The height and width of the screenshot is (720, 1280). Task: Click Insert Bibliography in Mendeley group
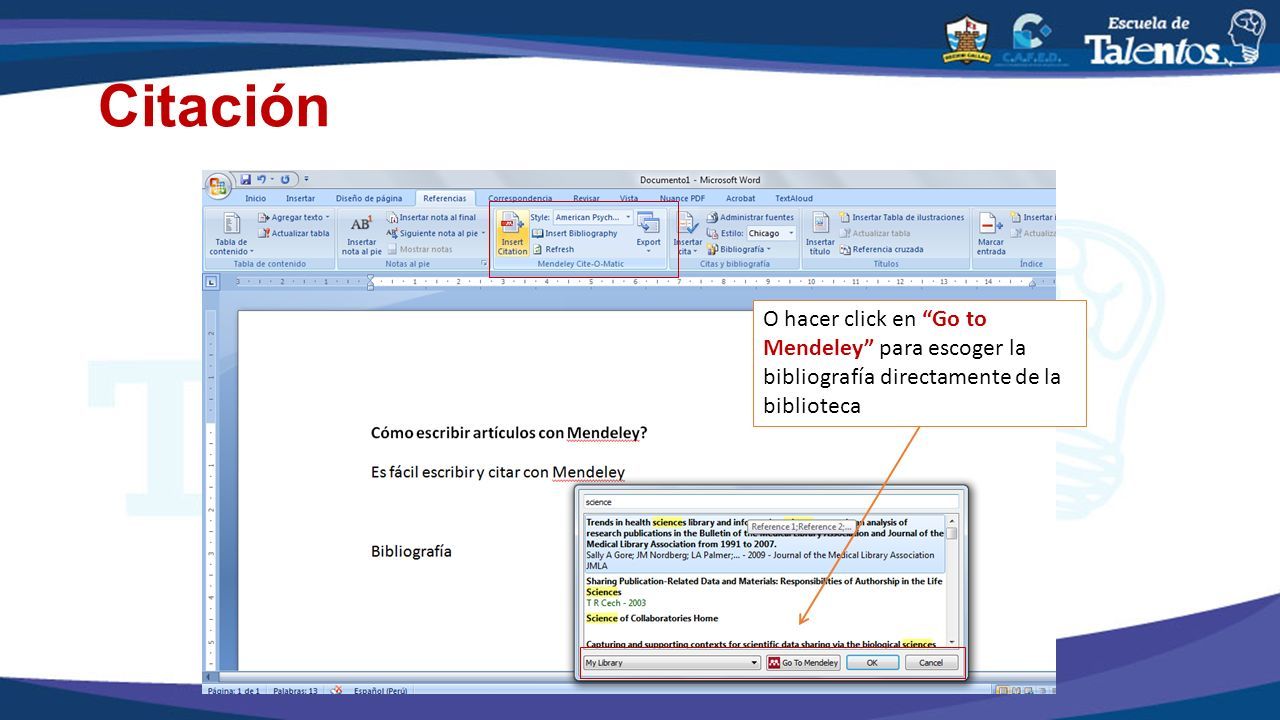click(574, 233)
